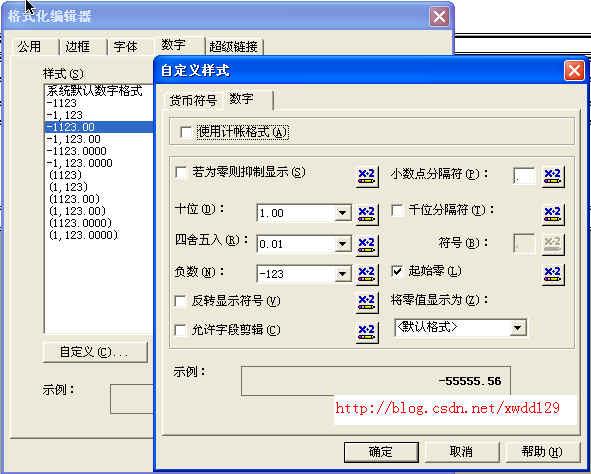Open formula button for 小数点分隔符
The image size is (591, 474).
(553, 176)
